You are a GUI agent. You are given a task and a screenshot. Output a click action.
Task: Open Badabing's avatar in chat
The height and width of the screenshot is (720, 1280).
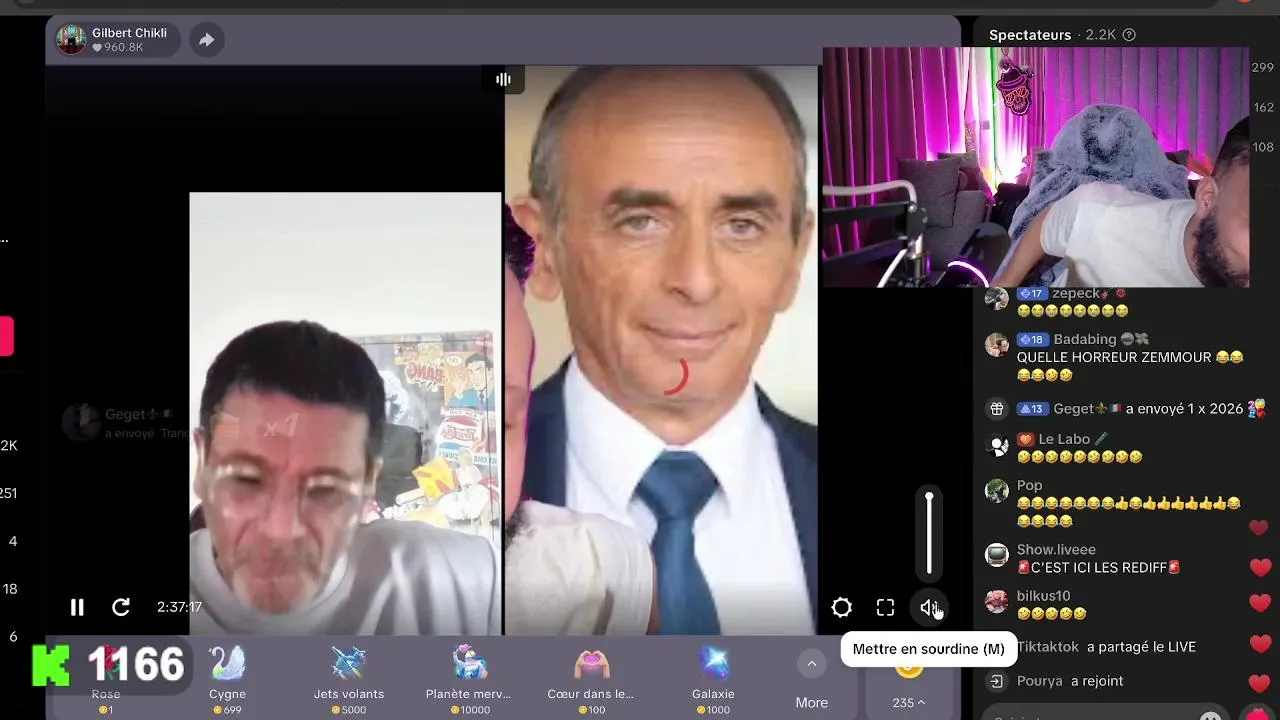point(997,345)
